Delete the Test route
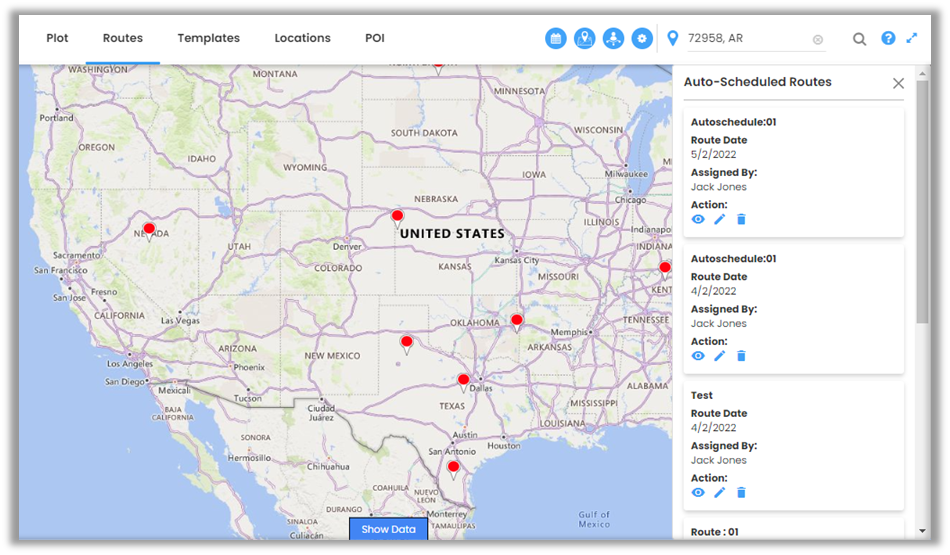Image resolution: width=950 pixels, height=555 pixels. (741, 492)
